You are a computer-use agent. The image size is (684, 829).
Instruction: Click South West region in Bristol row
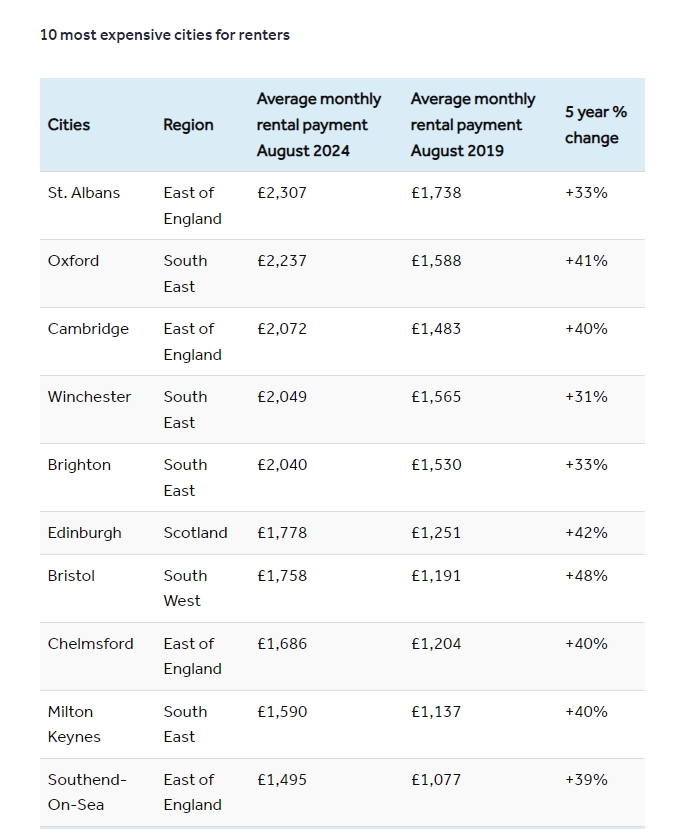(x=185, y=588)
